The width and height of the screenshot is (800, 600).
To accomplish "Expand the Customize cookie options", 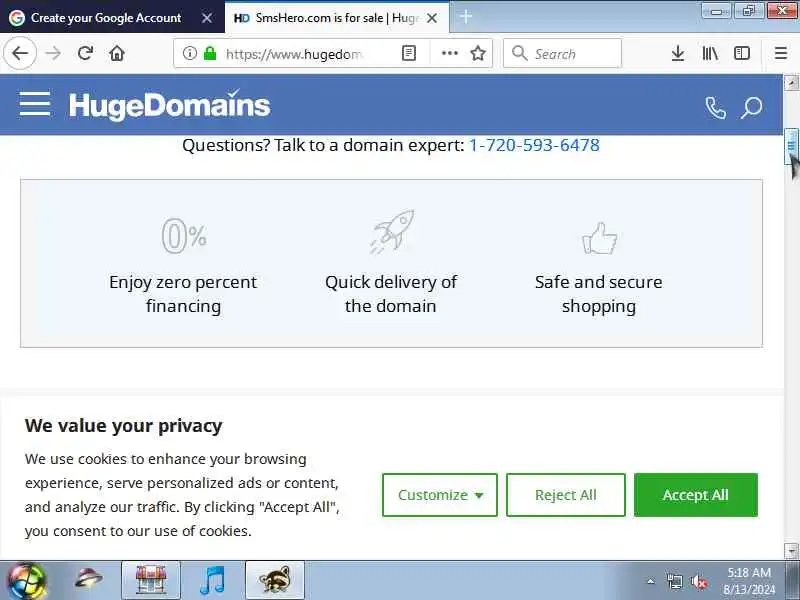I will click(440, 495).
